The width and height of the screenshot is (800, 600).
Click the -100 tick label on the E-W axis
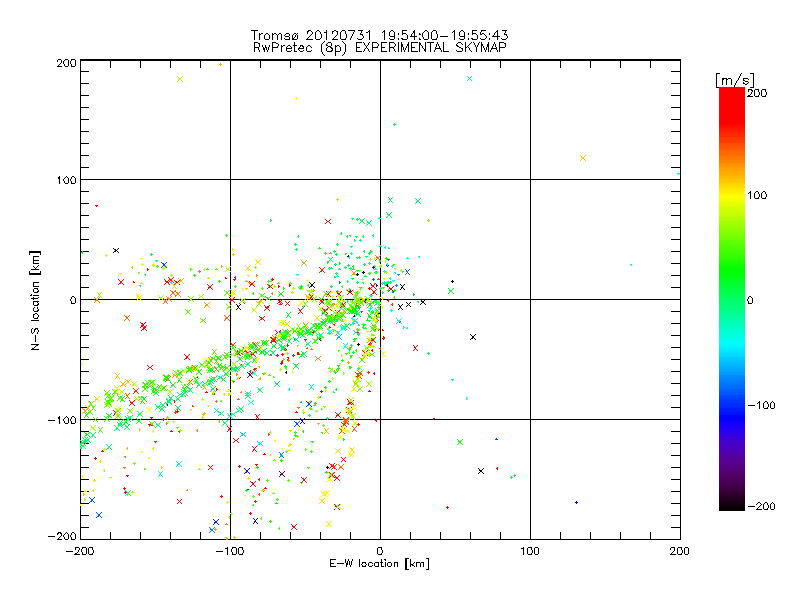(230, 551)
